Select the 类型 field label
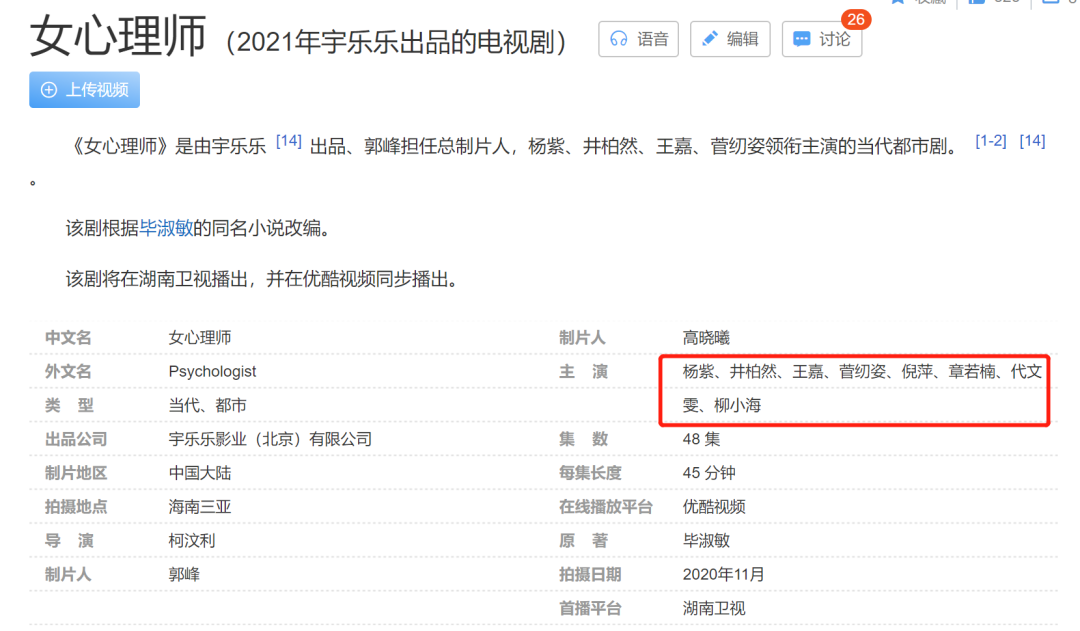Screen dimensions: 1080x631 pyautogui.click(x=69, y=405)
